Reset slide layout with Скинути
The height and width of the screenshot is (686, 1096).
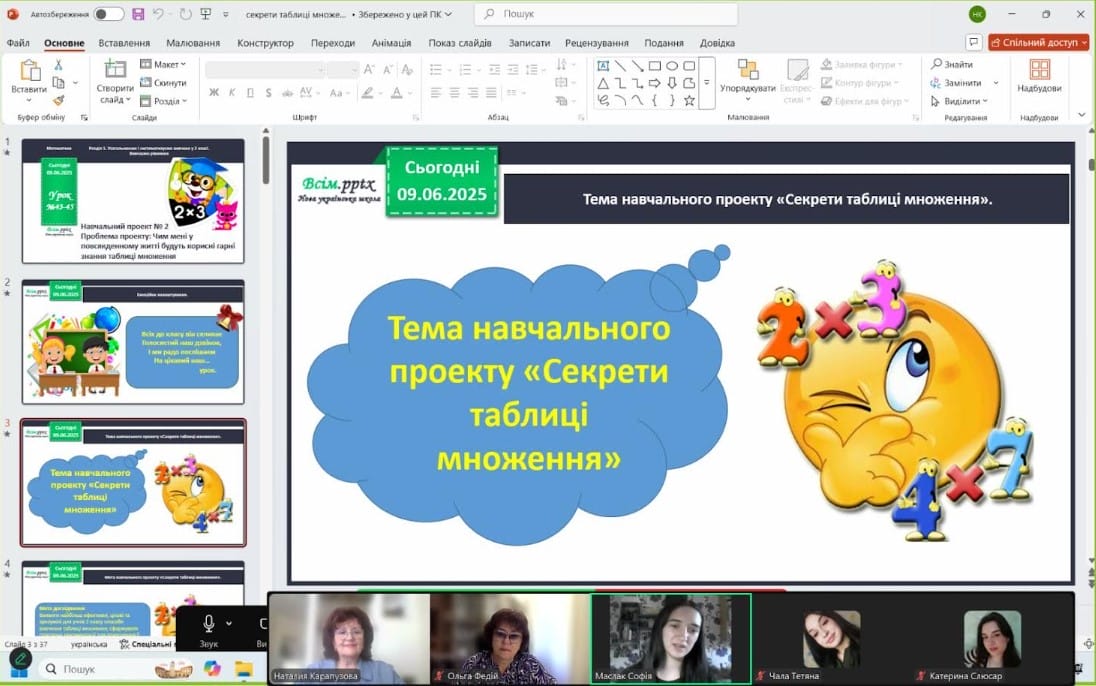[x=163, y=83]
